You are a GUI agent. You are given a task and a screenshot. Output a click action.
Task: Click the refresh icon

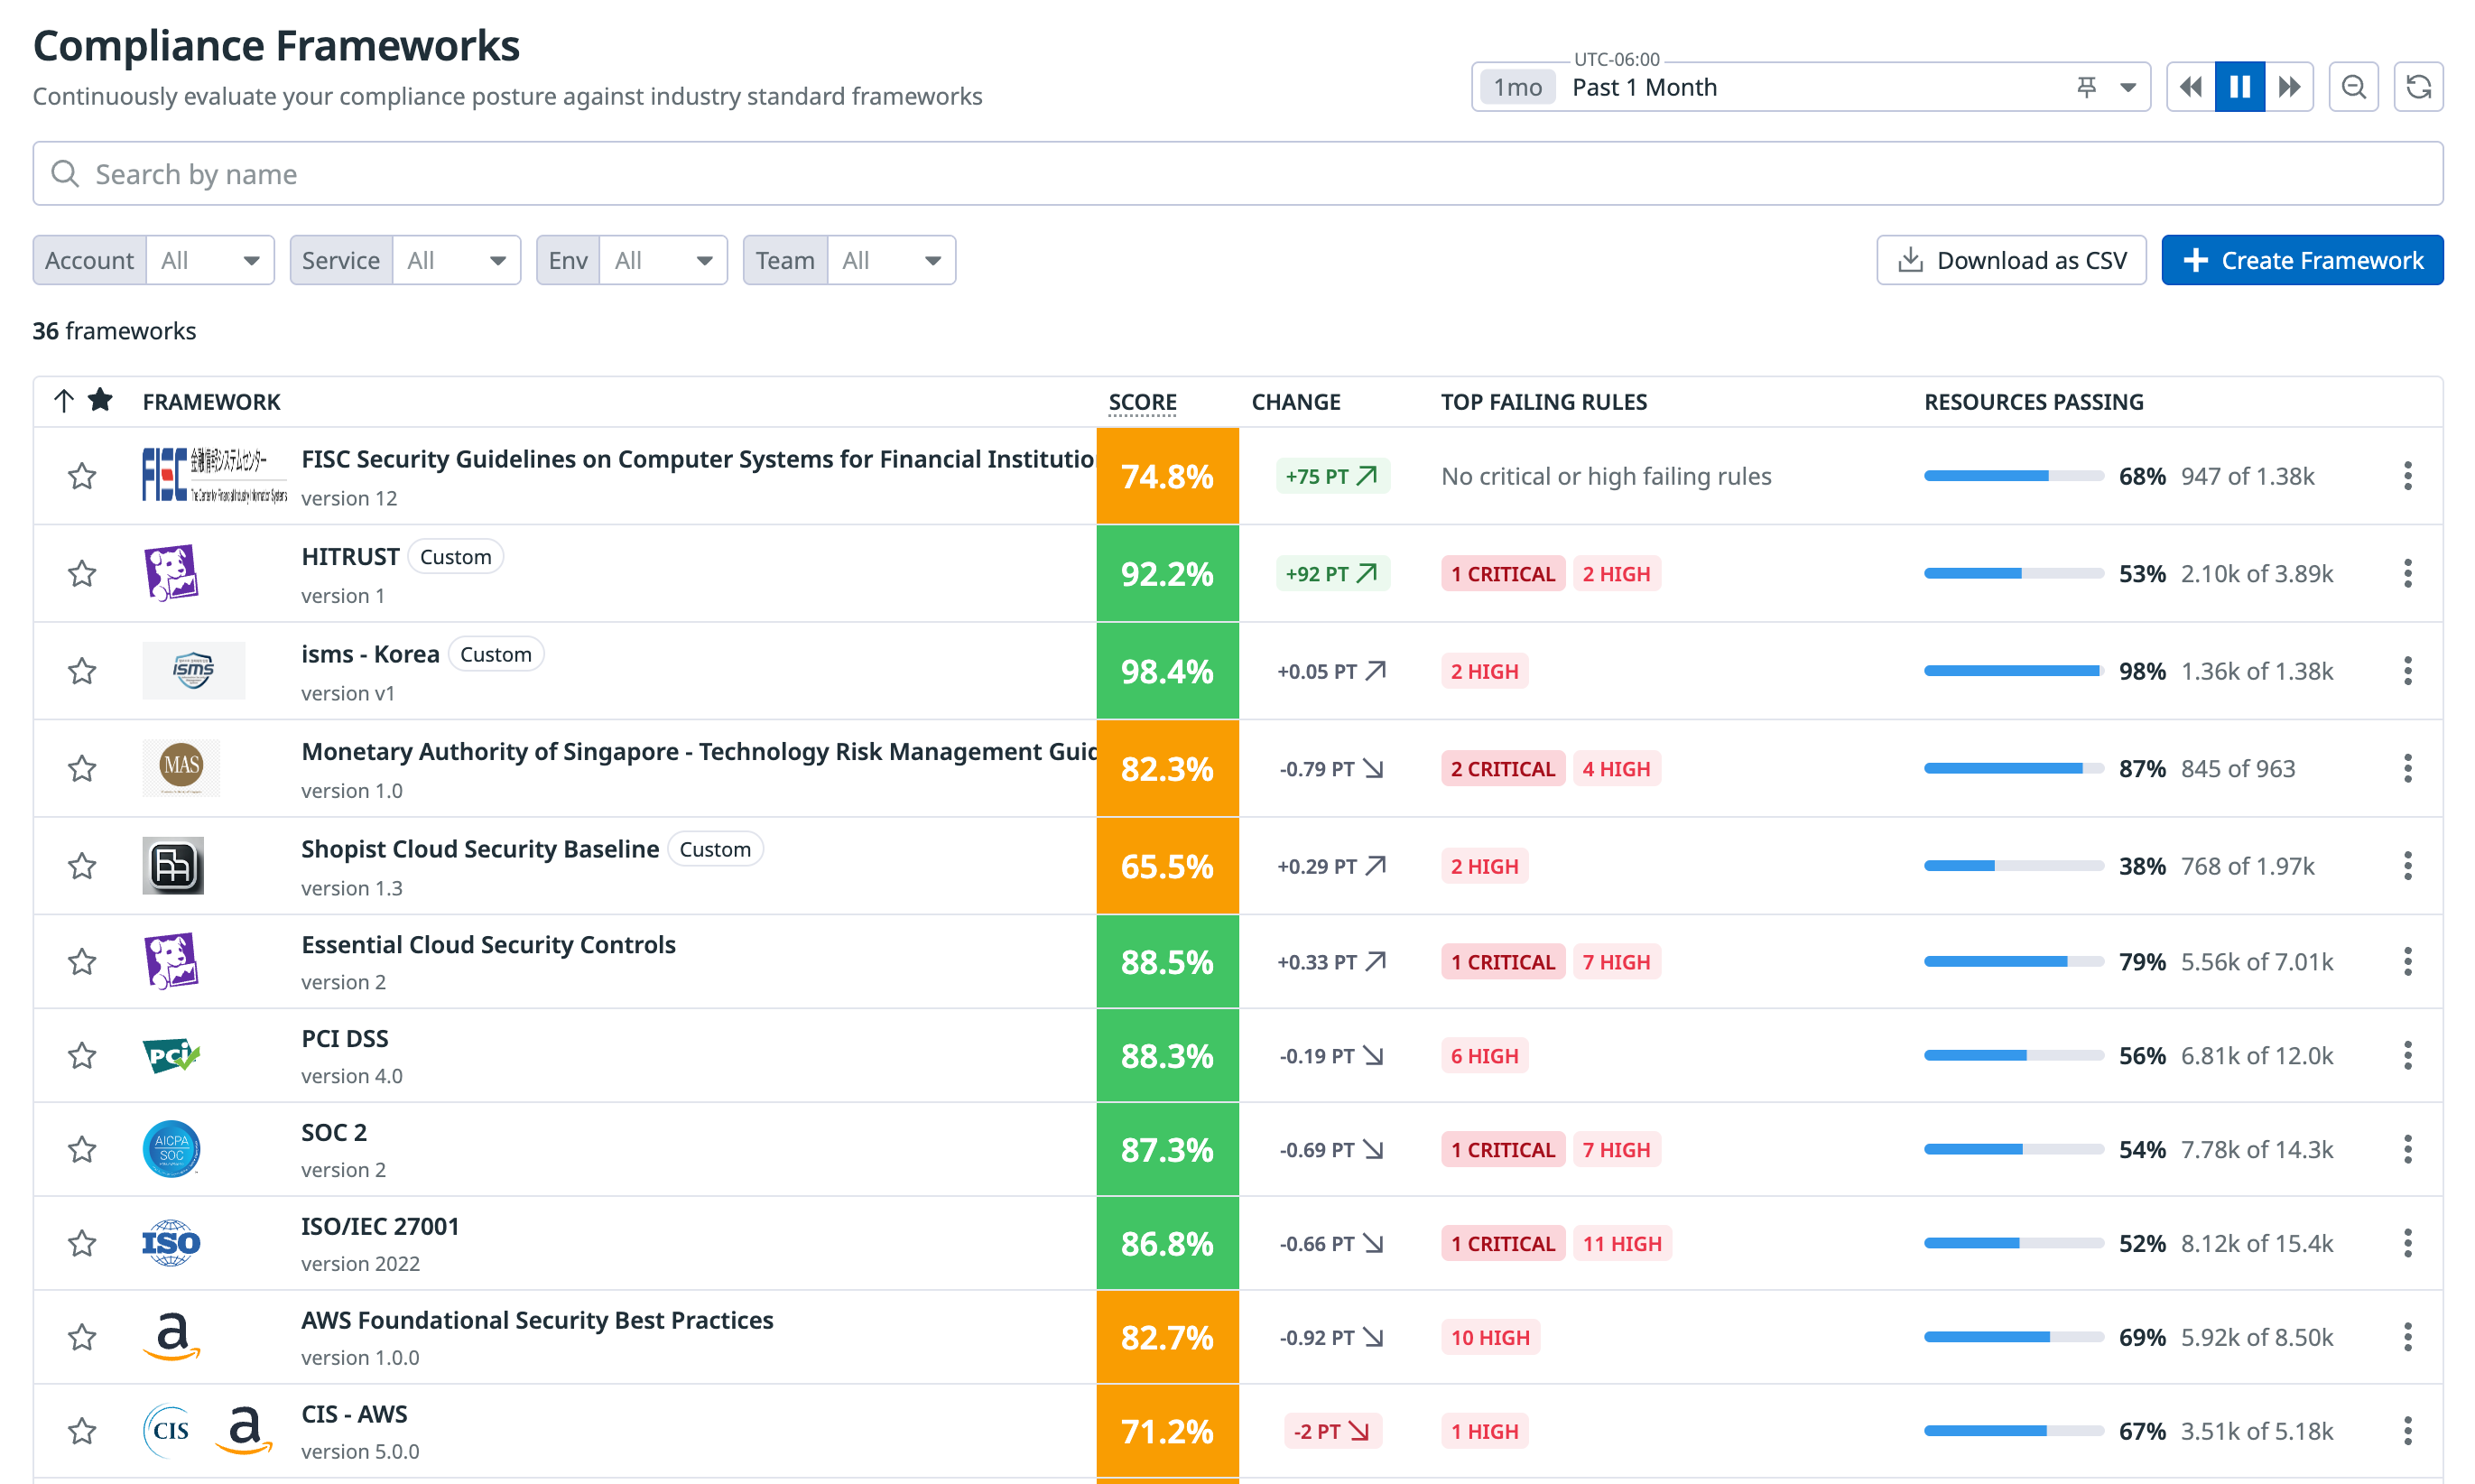pos(2418,87)
